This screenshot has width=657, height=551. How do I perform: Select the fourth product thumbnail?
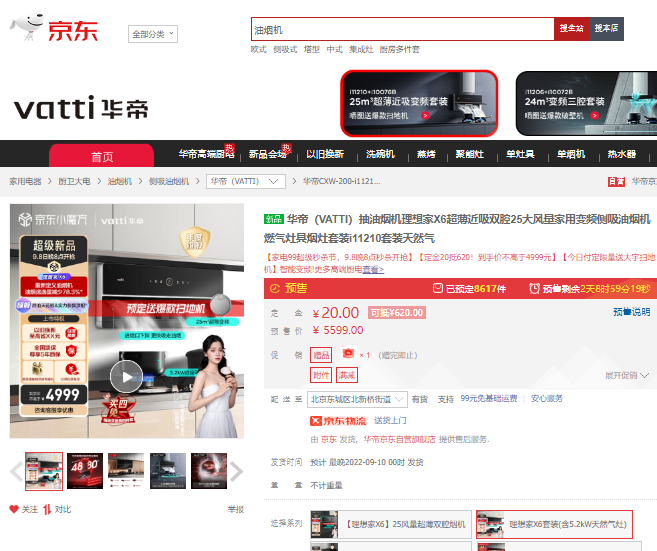point(168,471)
